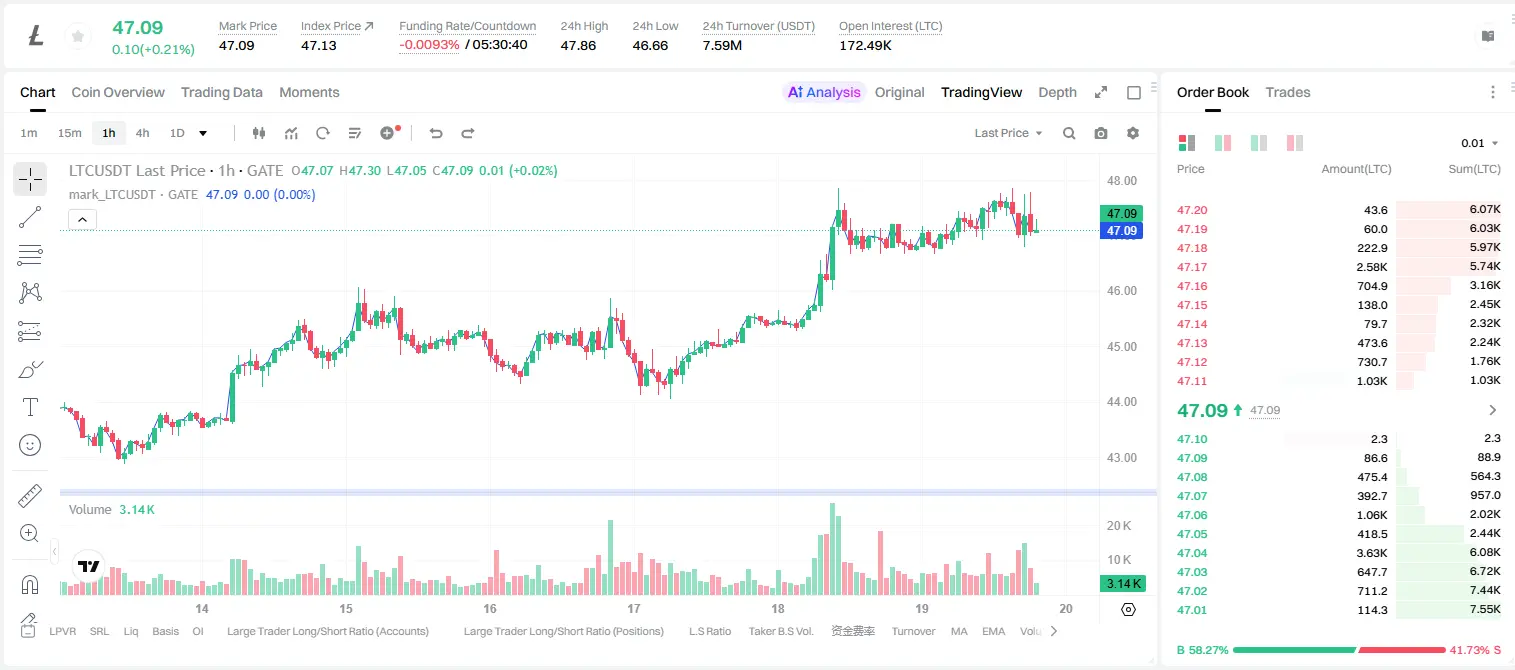Select the crosshair cursor tool
The height and width of the screenshot is (670, 1515).
[30, 179]
